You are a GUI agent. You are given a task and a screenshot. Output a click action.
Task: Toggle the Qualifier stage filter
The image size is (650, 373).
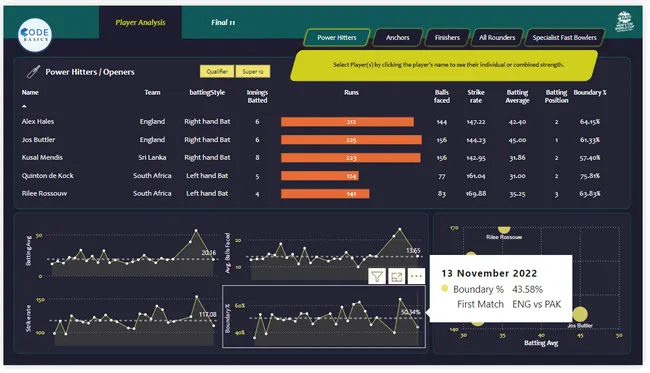[x=217, y=71]
